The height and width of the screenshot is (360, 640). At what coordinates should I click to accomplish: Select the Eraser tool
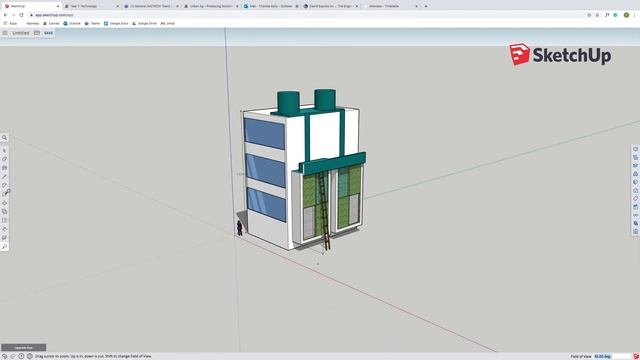[x=4, y=159]
